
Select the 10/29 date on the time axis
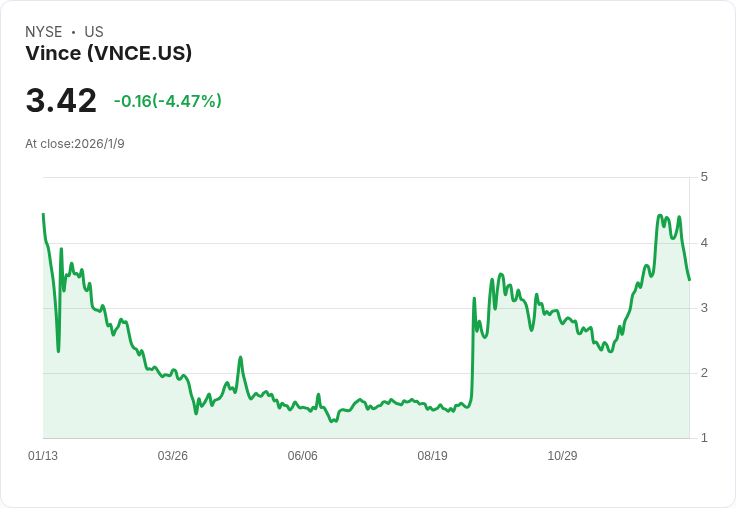point(562,456)
